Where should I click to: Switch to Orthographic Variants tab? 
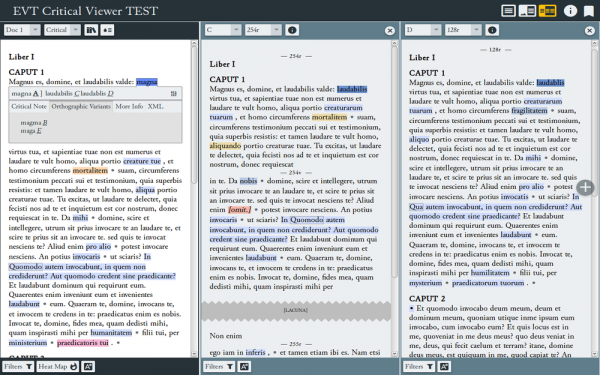(81, 106)
